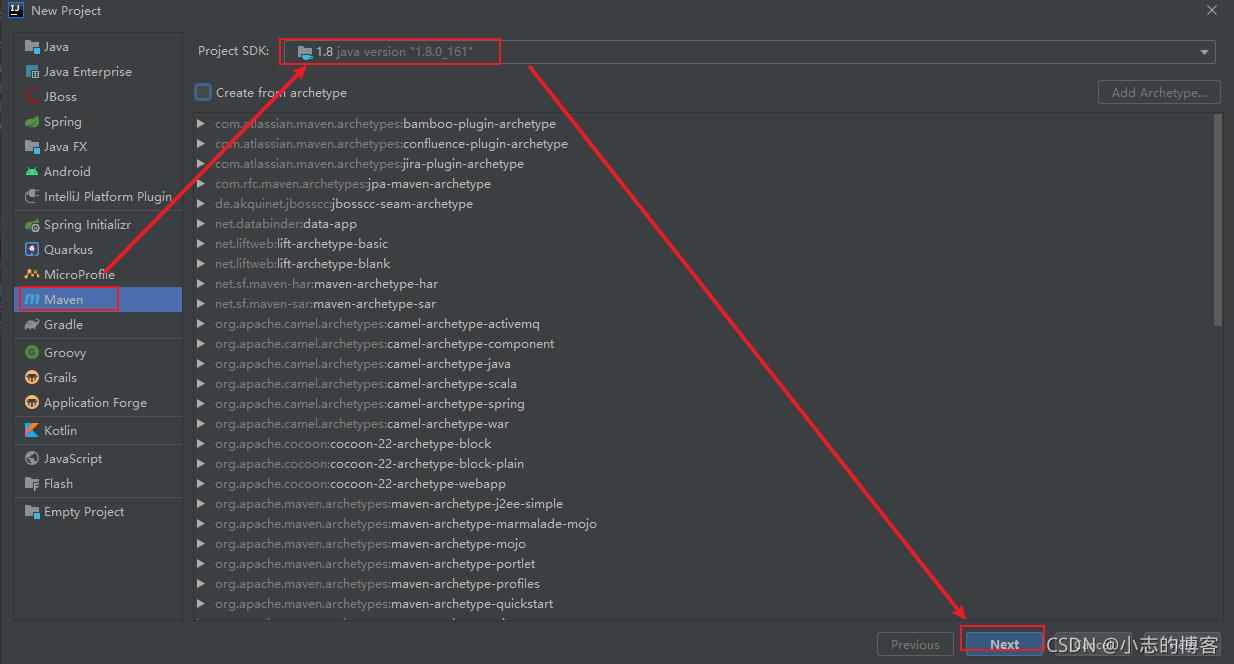1234x664 pixels.
Task: Select Android project type label
Action: pyautogui.click(x=67, y=171)
